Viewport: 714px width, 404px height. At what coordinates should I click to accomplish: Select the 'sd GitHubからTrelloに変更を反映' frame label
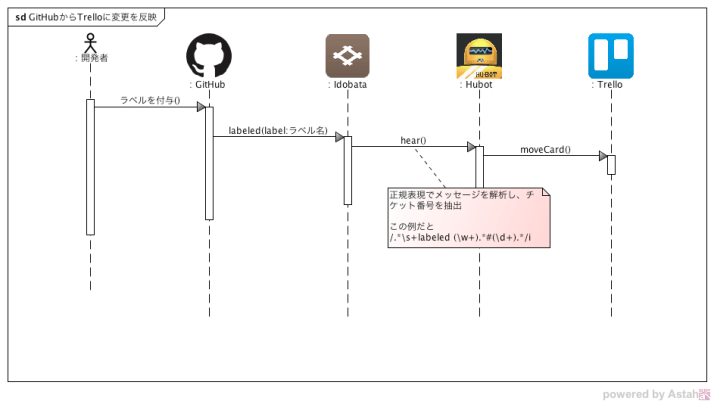pos(85,17)
